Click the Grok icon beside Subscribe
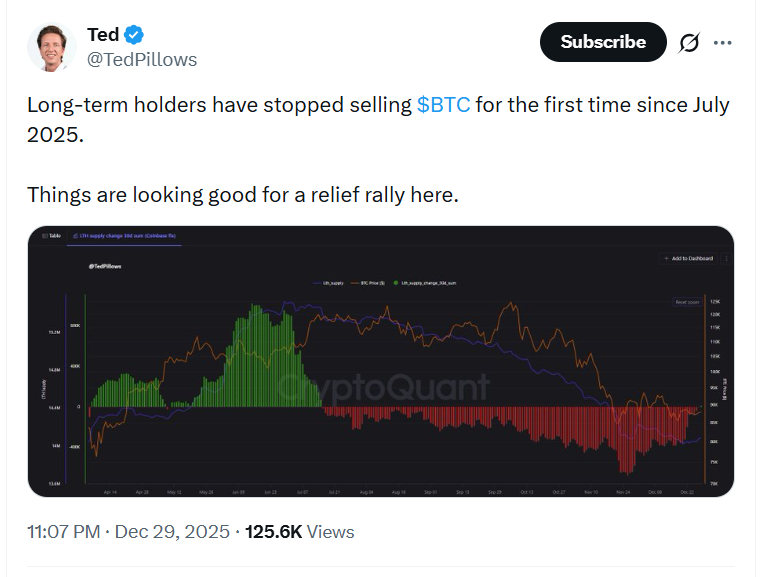 688,42
